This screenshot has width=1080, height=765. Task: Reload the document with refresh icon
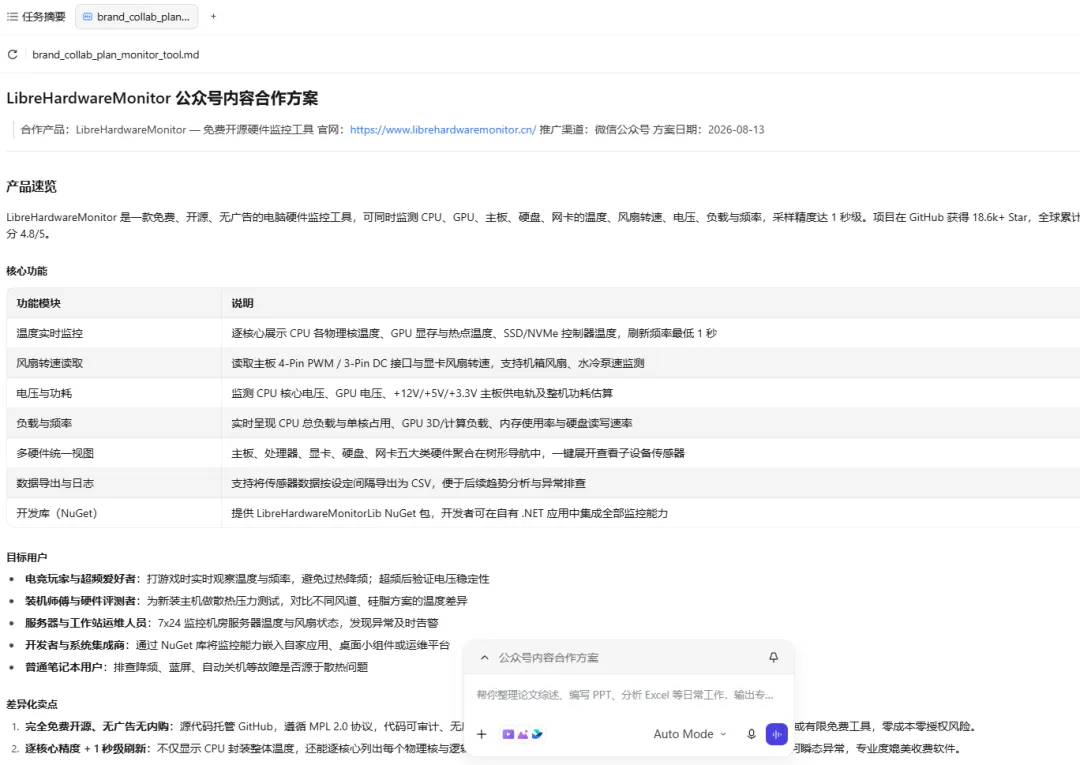point(12,54)
